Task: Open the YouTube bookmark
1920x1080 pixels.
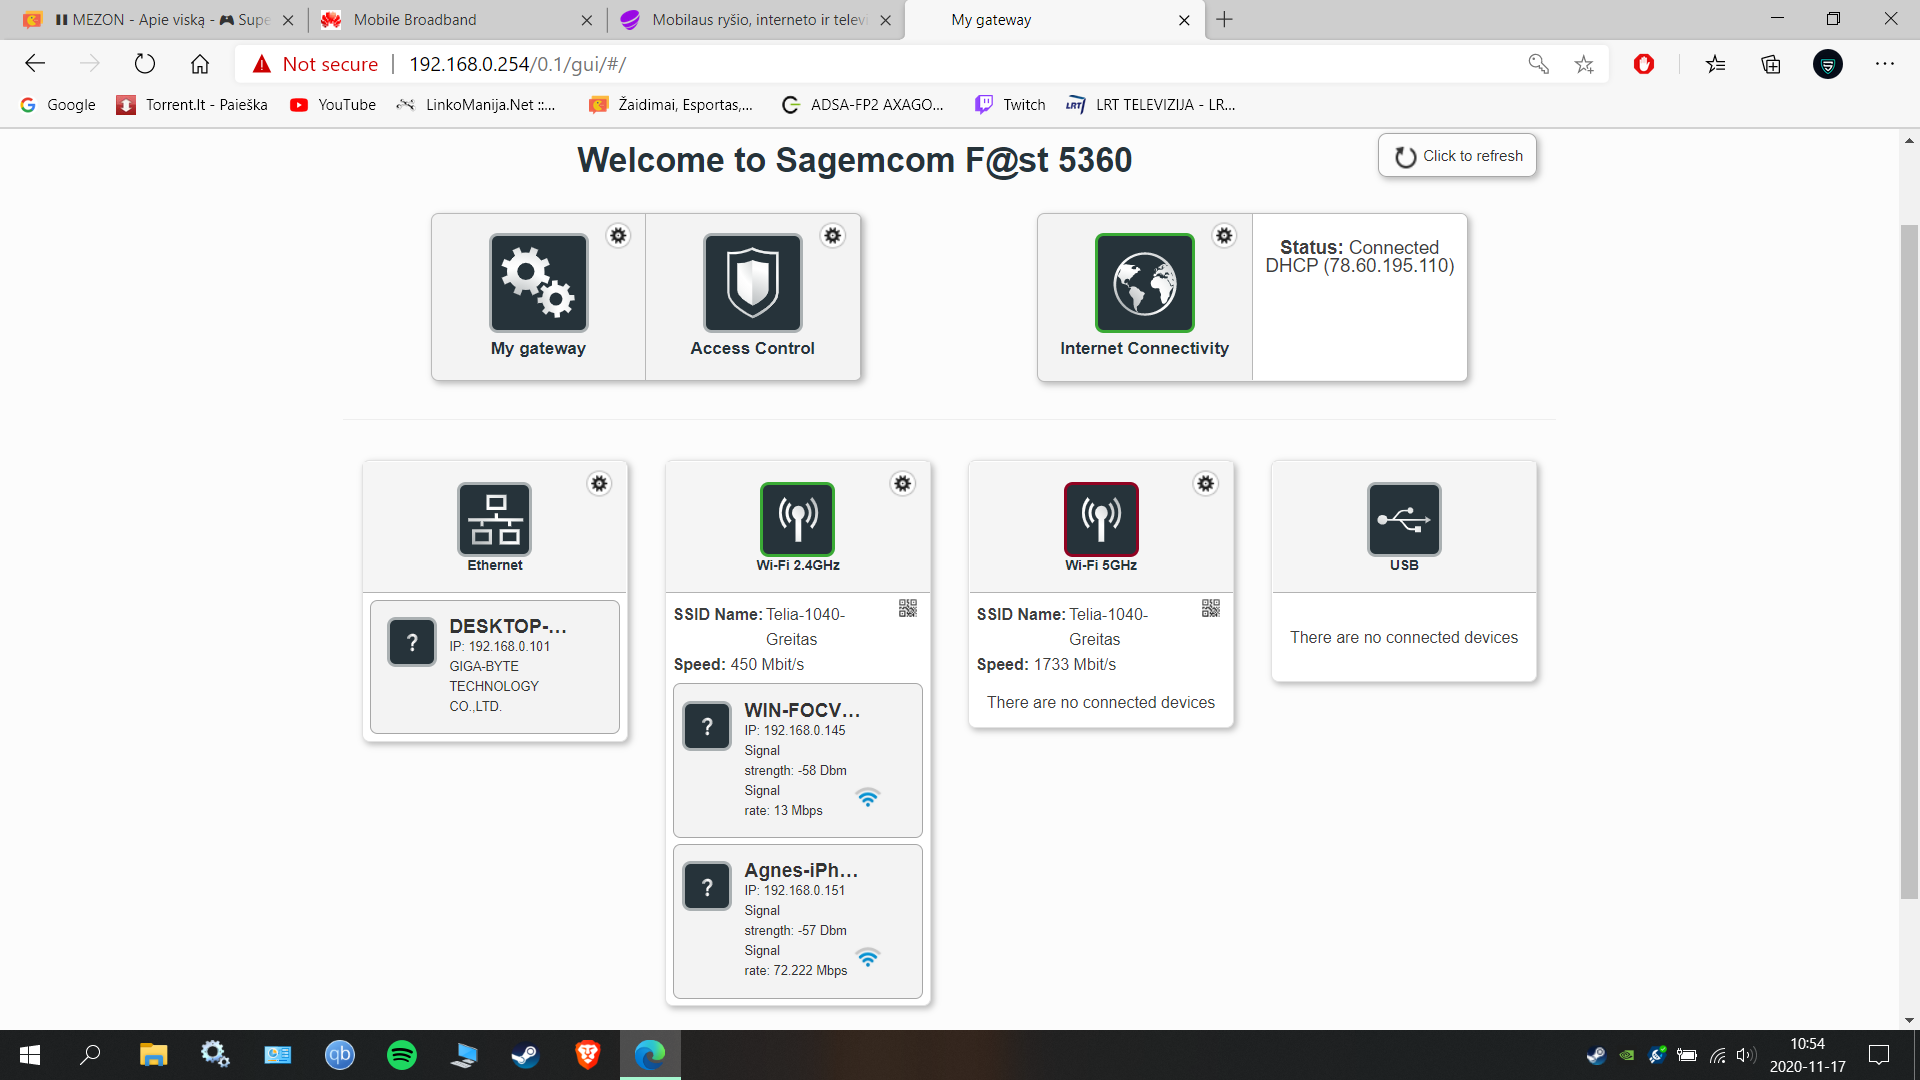Action: (333, 105)
